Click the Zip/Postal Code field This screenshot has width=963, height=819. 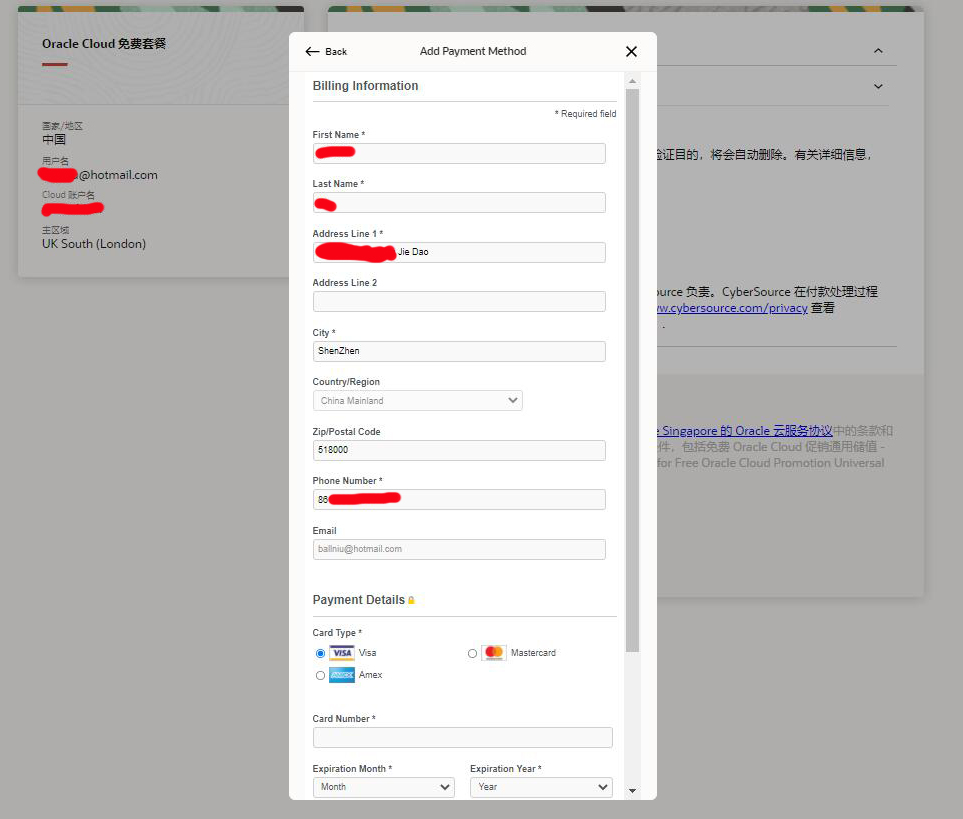point(459,450)
